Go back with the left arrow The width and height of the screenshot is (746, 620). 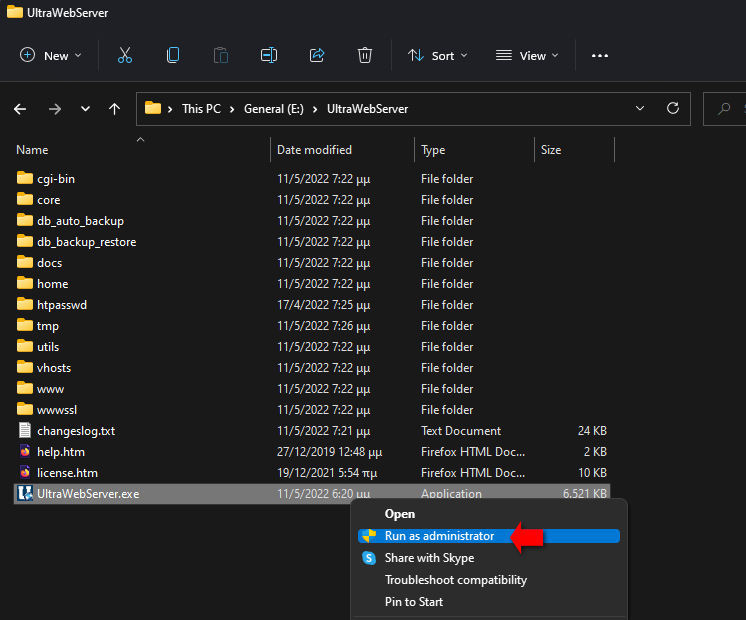[20, 109]
